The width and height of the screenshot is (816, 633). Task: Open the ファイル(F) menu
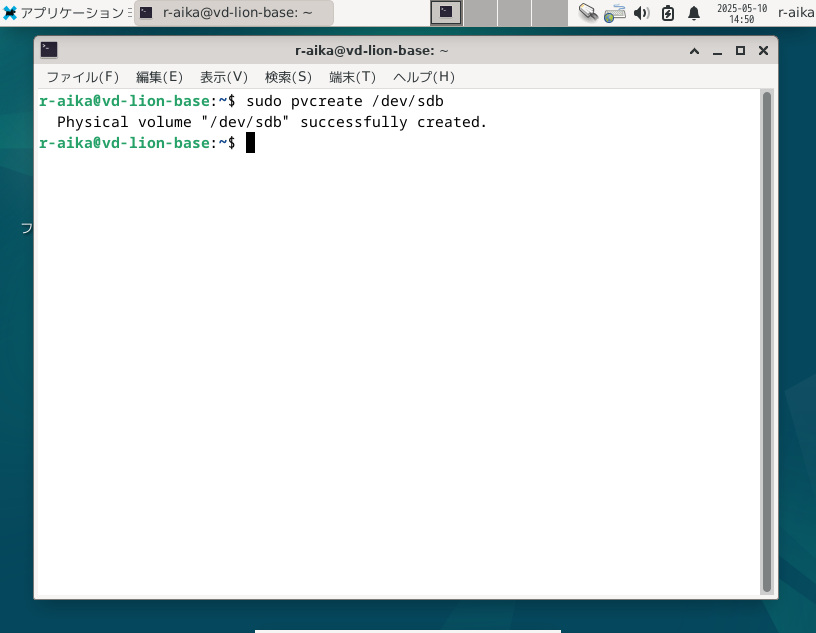pyautogui.click(x=83, y=77)
